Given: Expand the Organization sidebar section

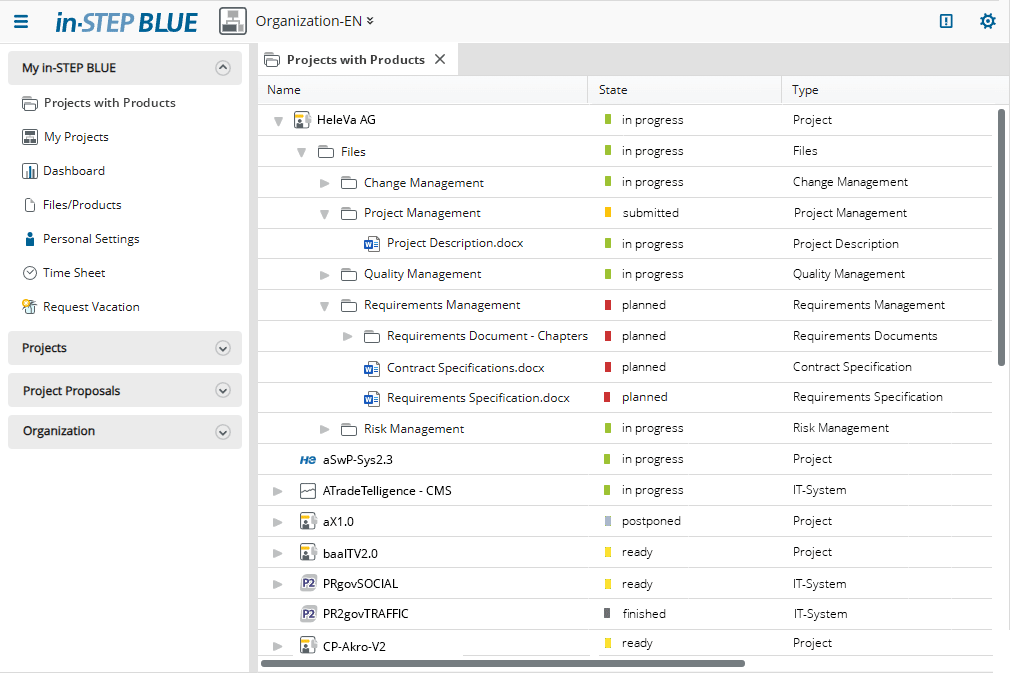Looking at the screenshot, I should [x=223, y=432].
